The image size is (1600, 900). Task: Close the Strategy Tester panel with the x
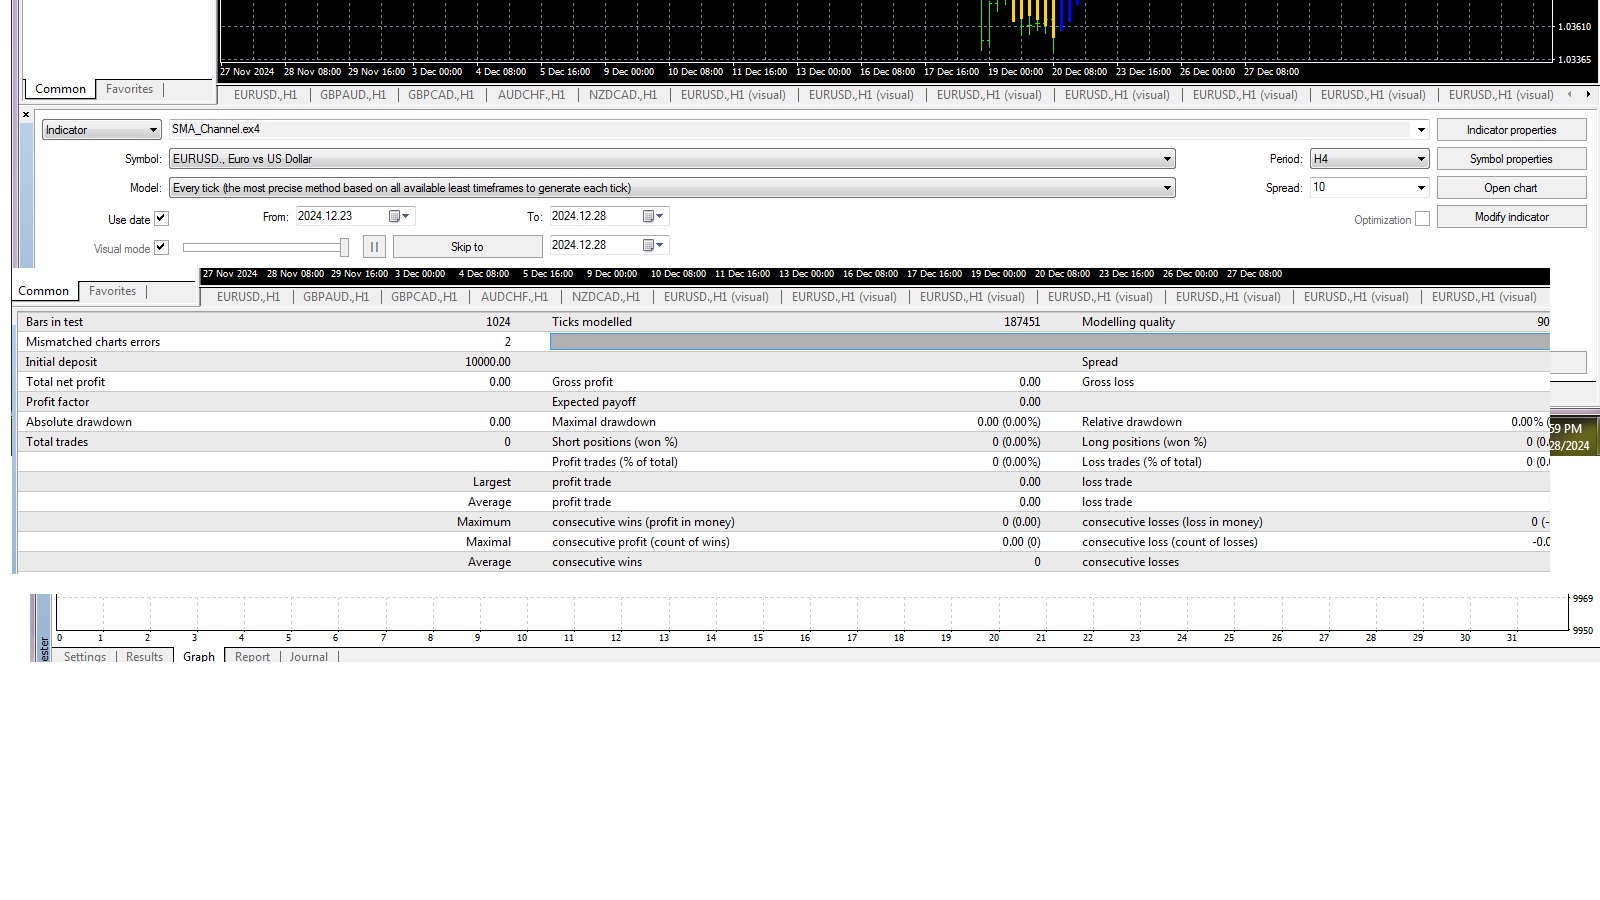[26, 115]
